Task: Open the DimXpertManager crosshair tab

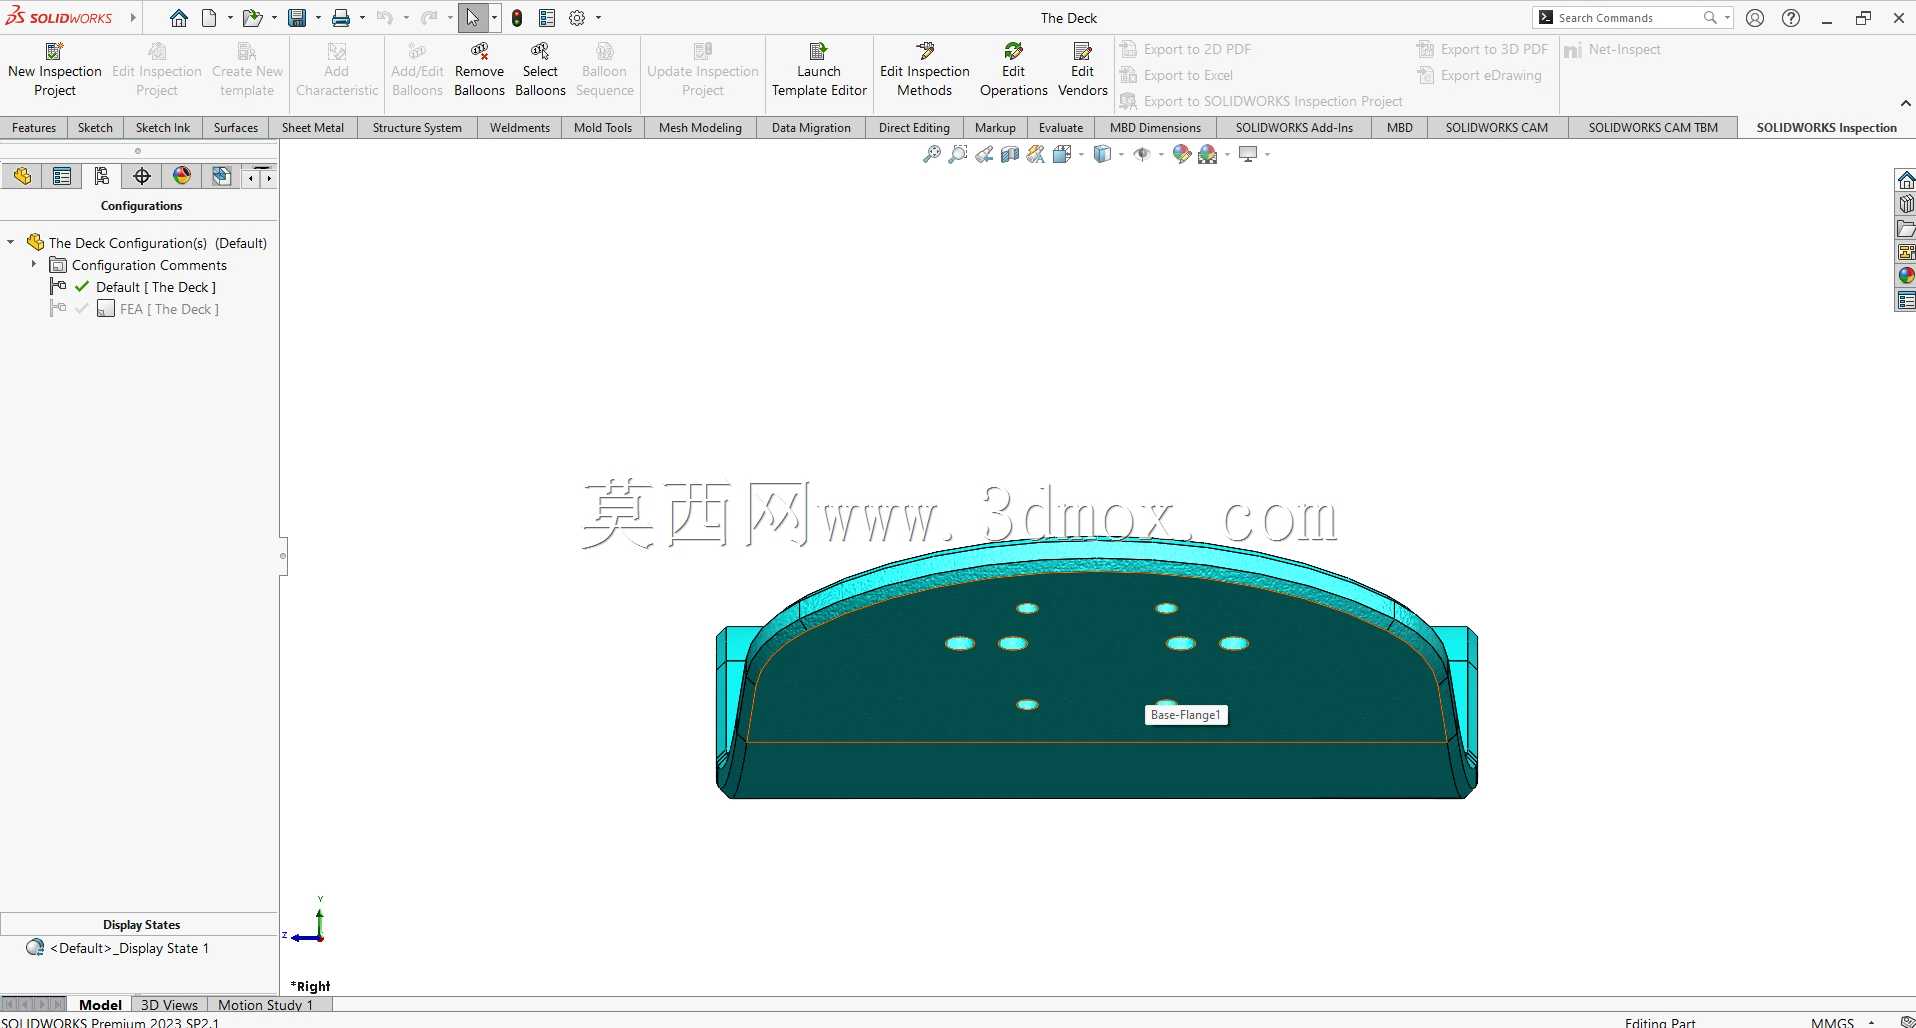Action: pos(142,177)
